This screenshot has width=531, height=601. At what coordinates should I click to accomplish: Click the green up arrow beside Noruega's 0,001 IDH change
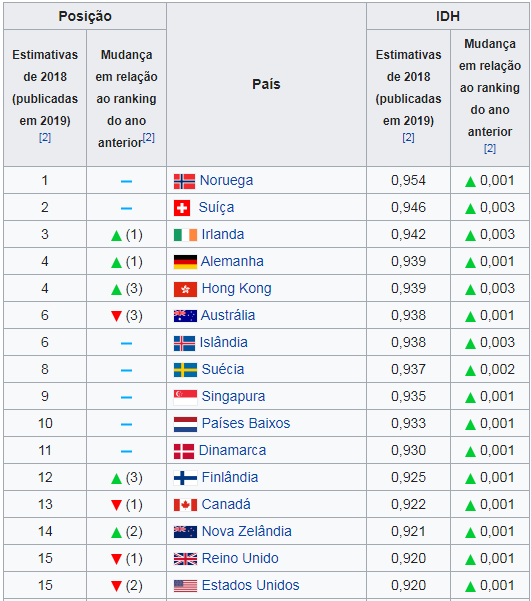click(x=470, y=181)
